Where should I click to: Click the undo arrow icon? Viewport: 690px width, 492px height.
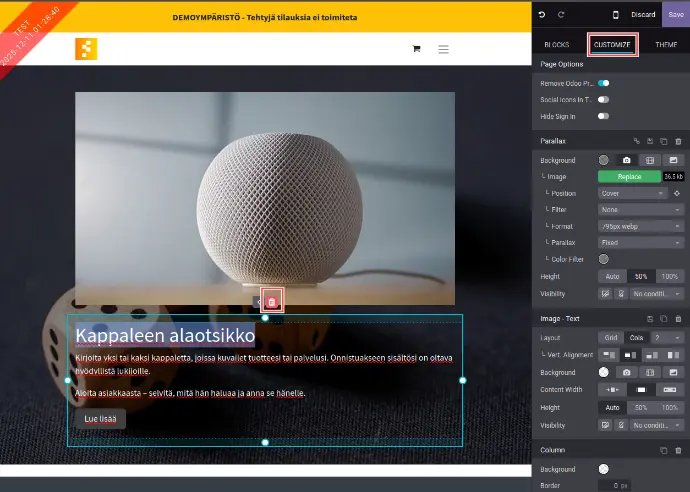542,15
